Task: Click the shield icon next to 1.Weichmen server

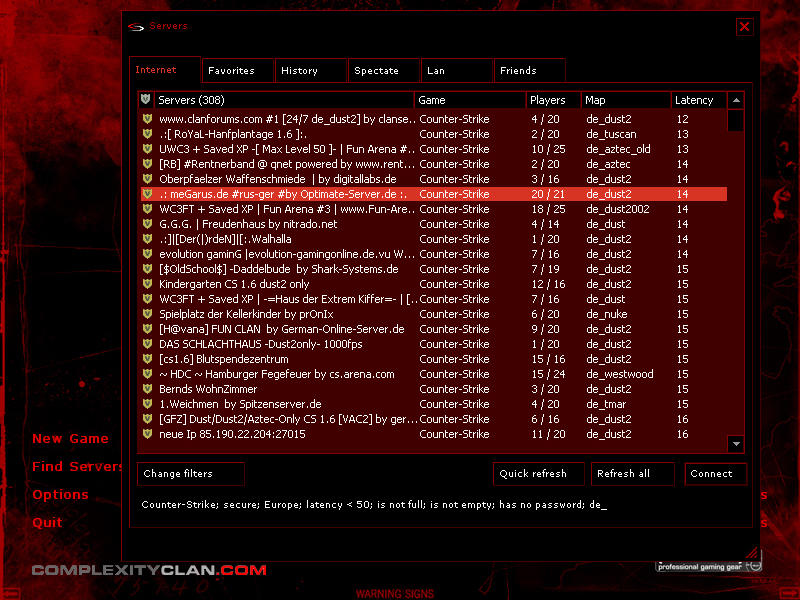Action: (147, 404)
